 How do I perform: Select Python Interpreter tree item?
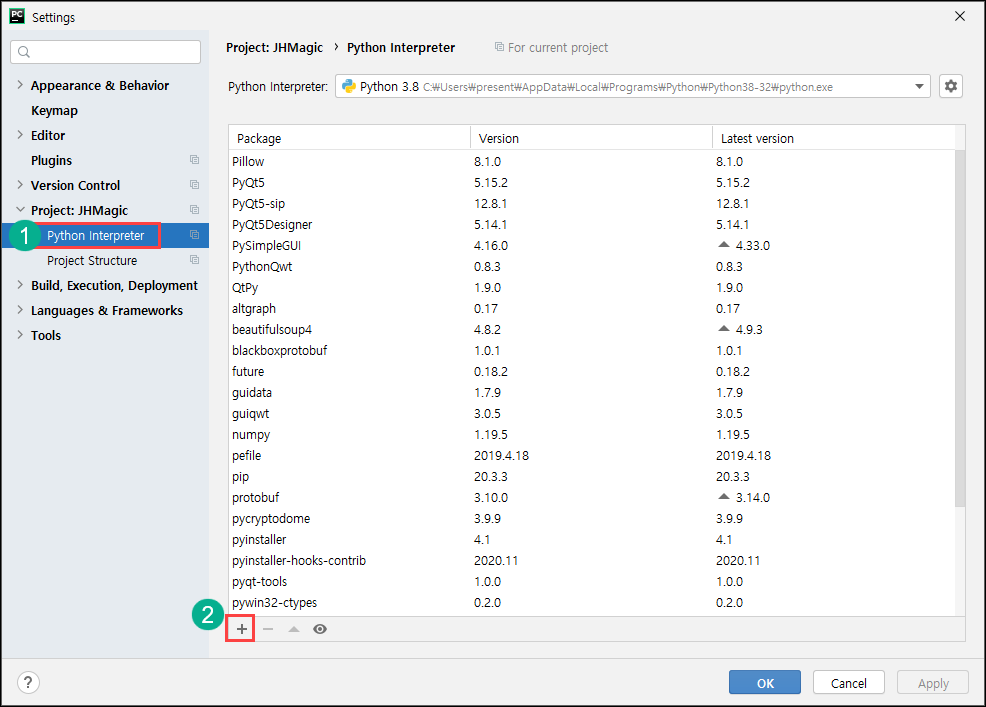96,235
